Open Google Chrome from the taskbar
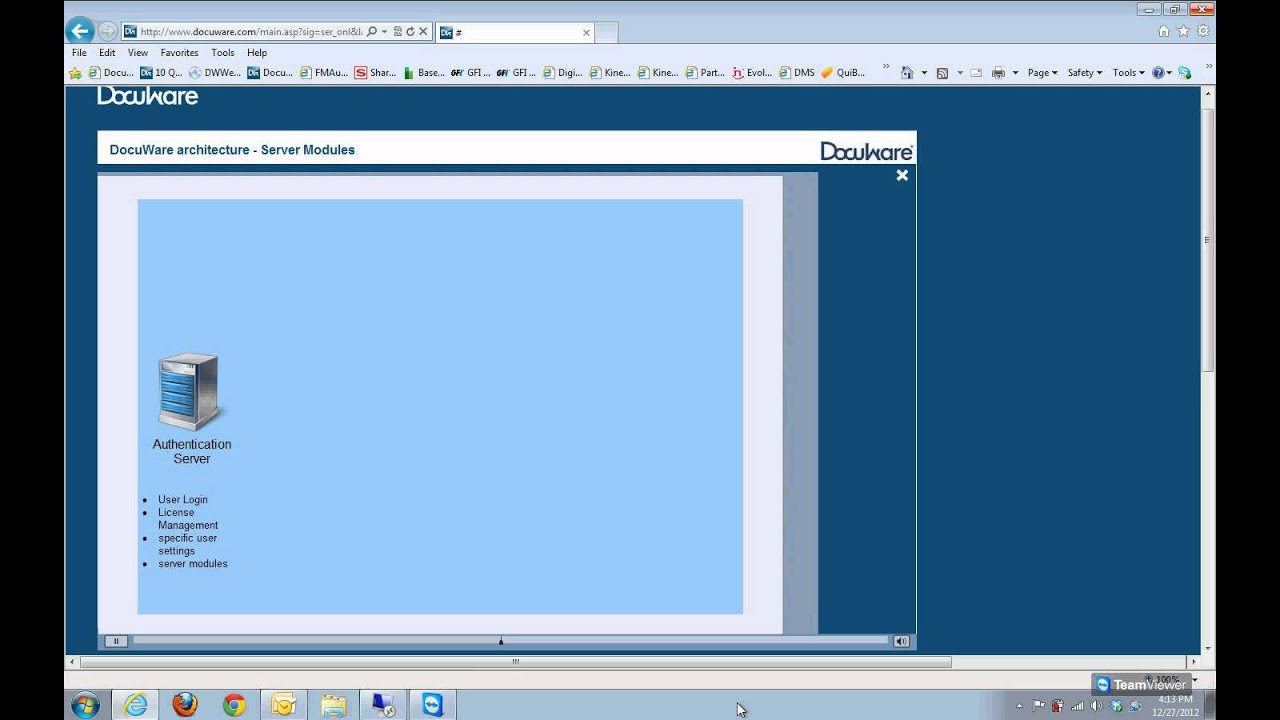The width and height of the screenshot is (1280, 720). pyautogui.click(x=234, y=705)
